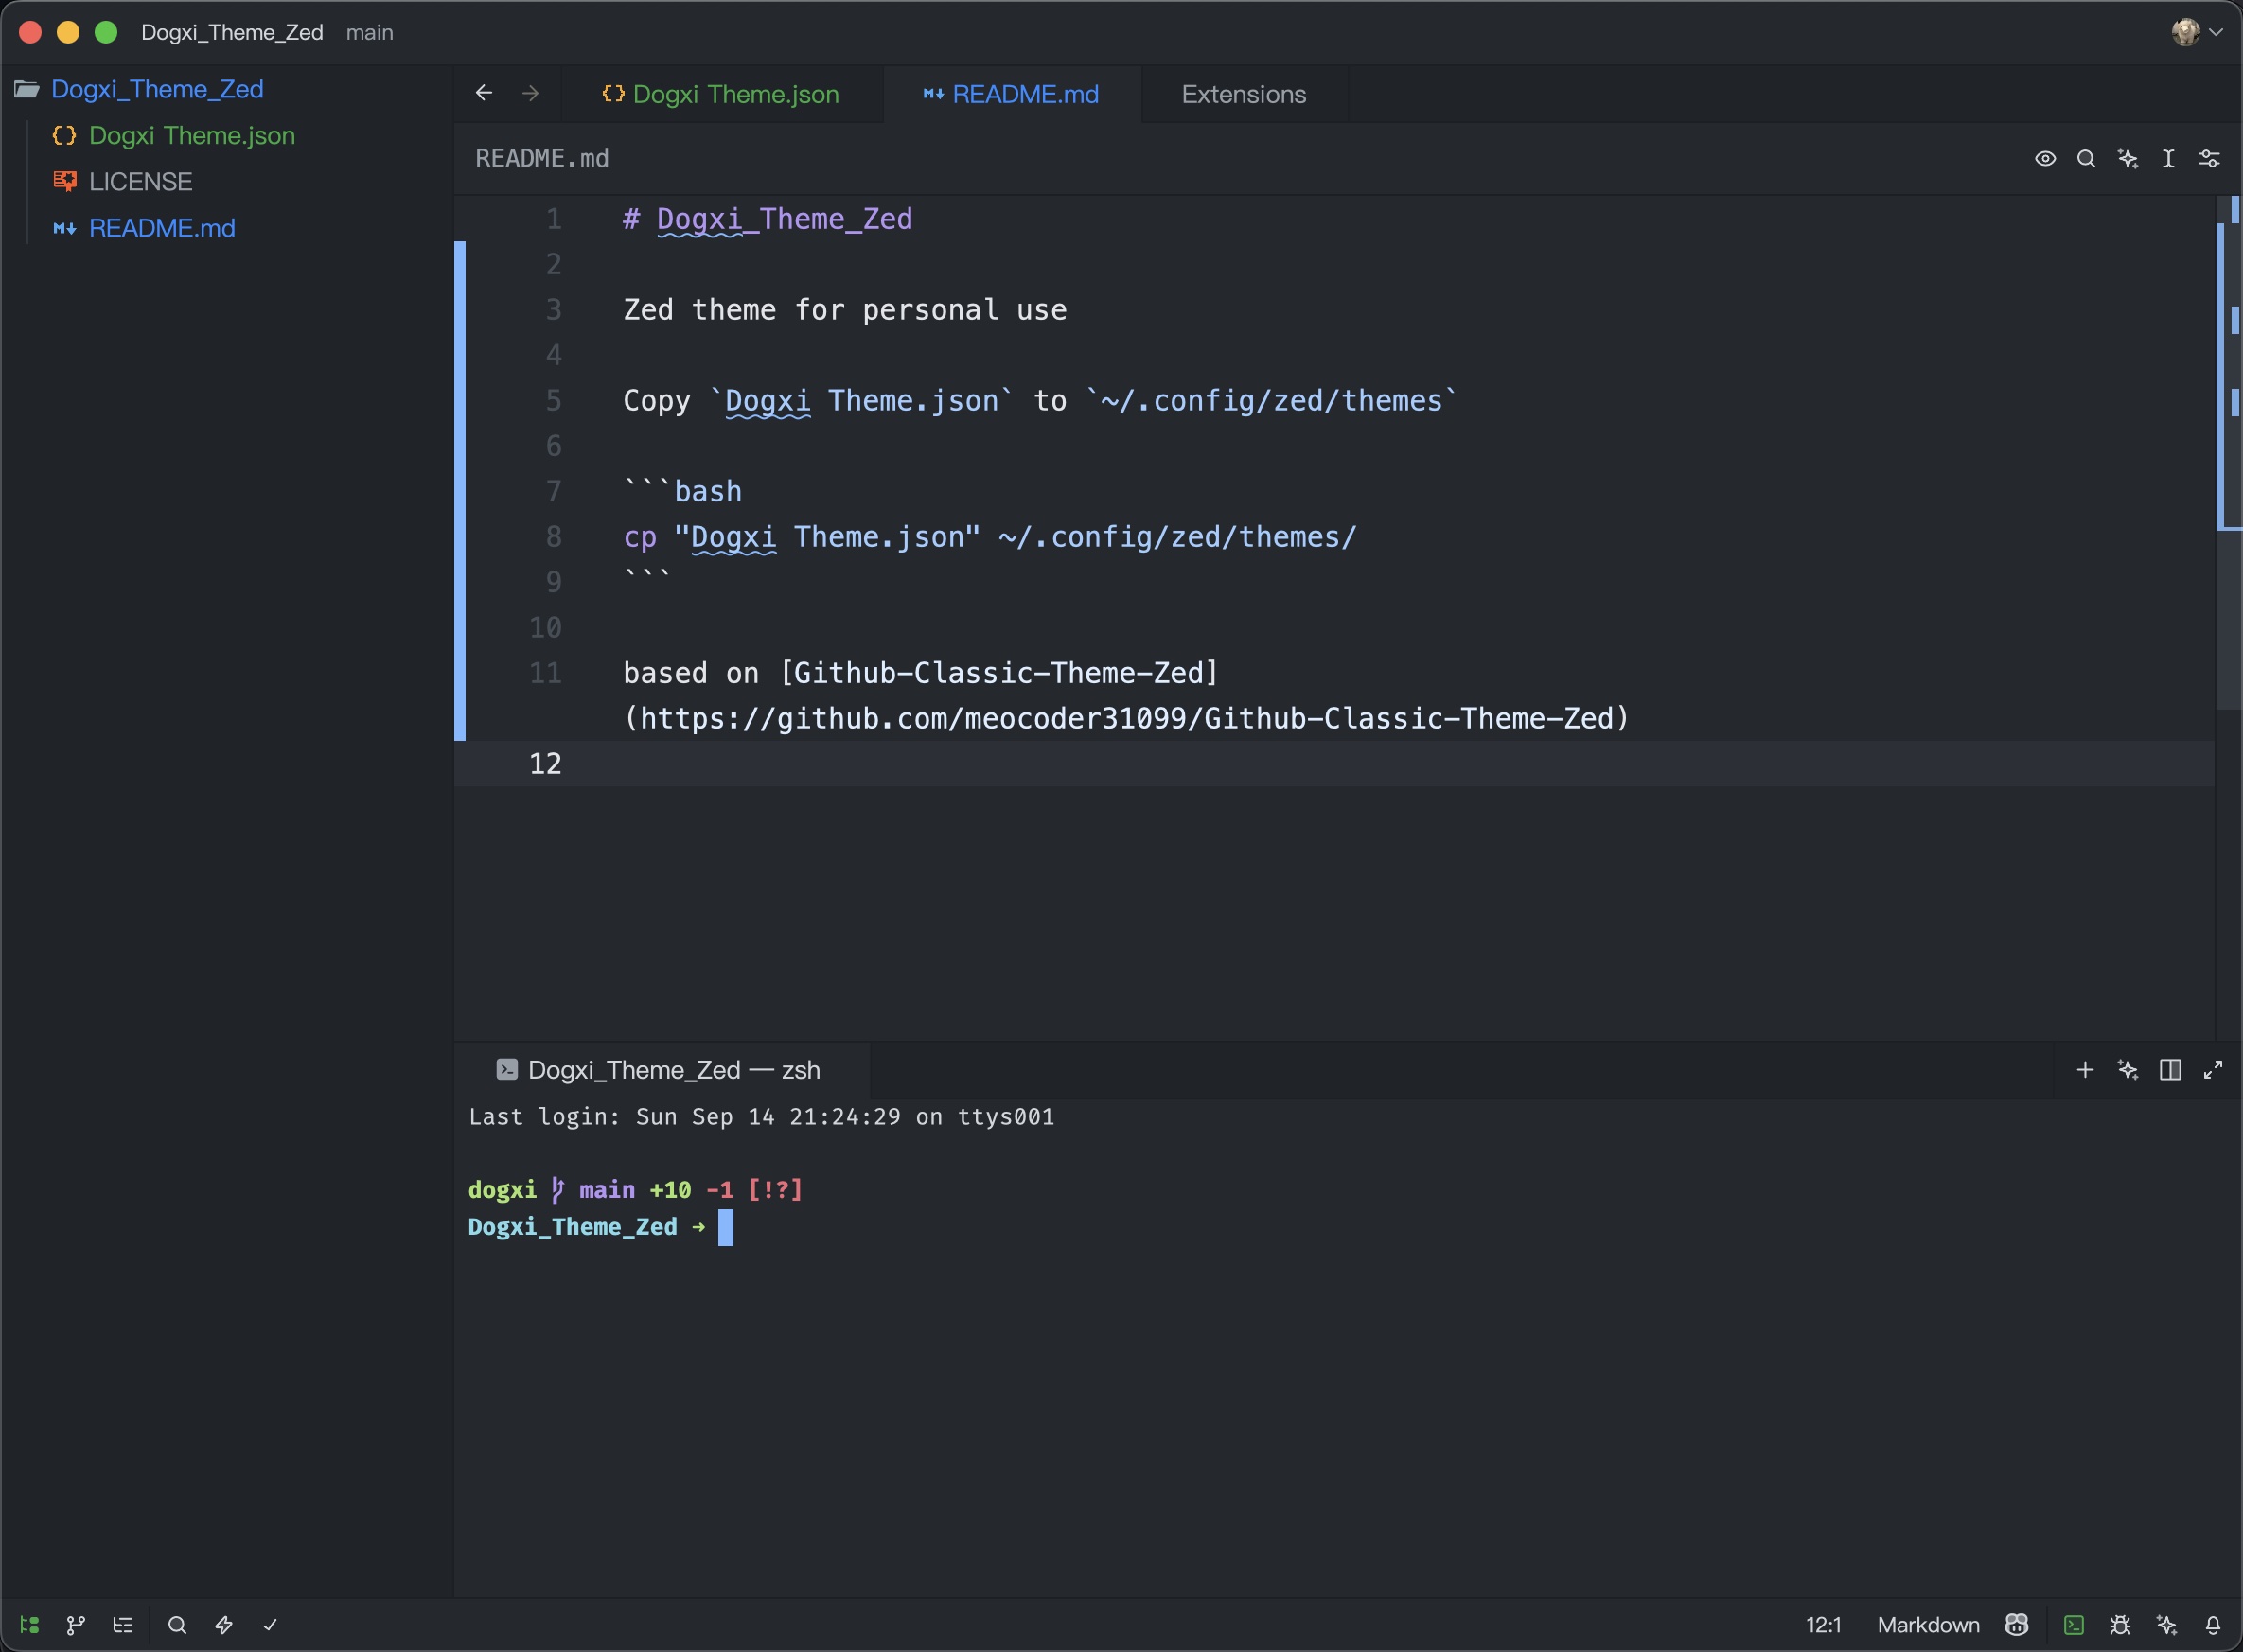Click the README.md breadcrumb path
This screenshot has width=2243, height=1652.
(542, 158)
